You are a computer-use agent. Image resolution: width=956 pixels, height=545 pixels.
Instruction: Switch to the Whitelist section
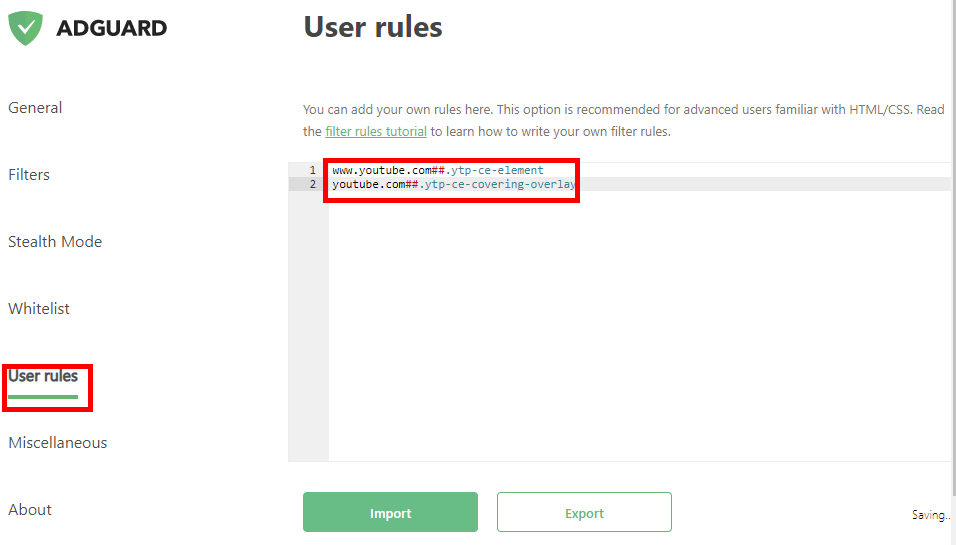[x=38, y=309]
